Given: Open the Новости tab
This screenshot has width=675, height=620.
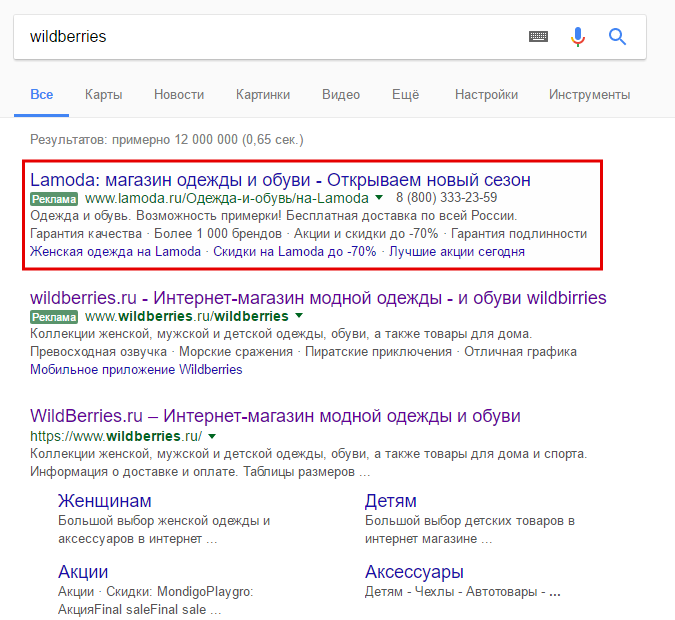Looking at the screenshot, I should click(179, 95).
